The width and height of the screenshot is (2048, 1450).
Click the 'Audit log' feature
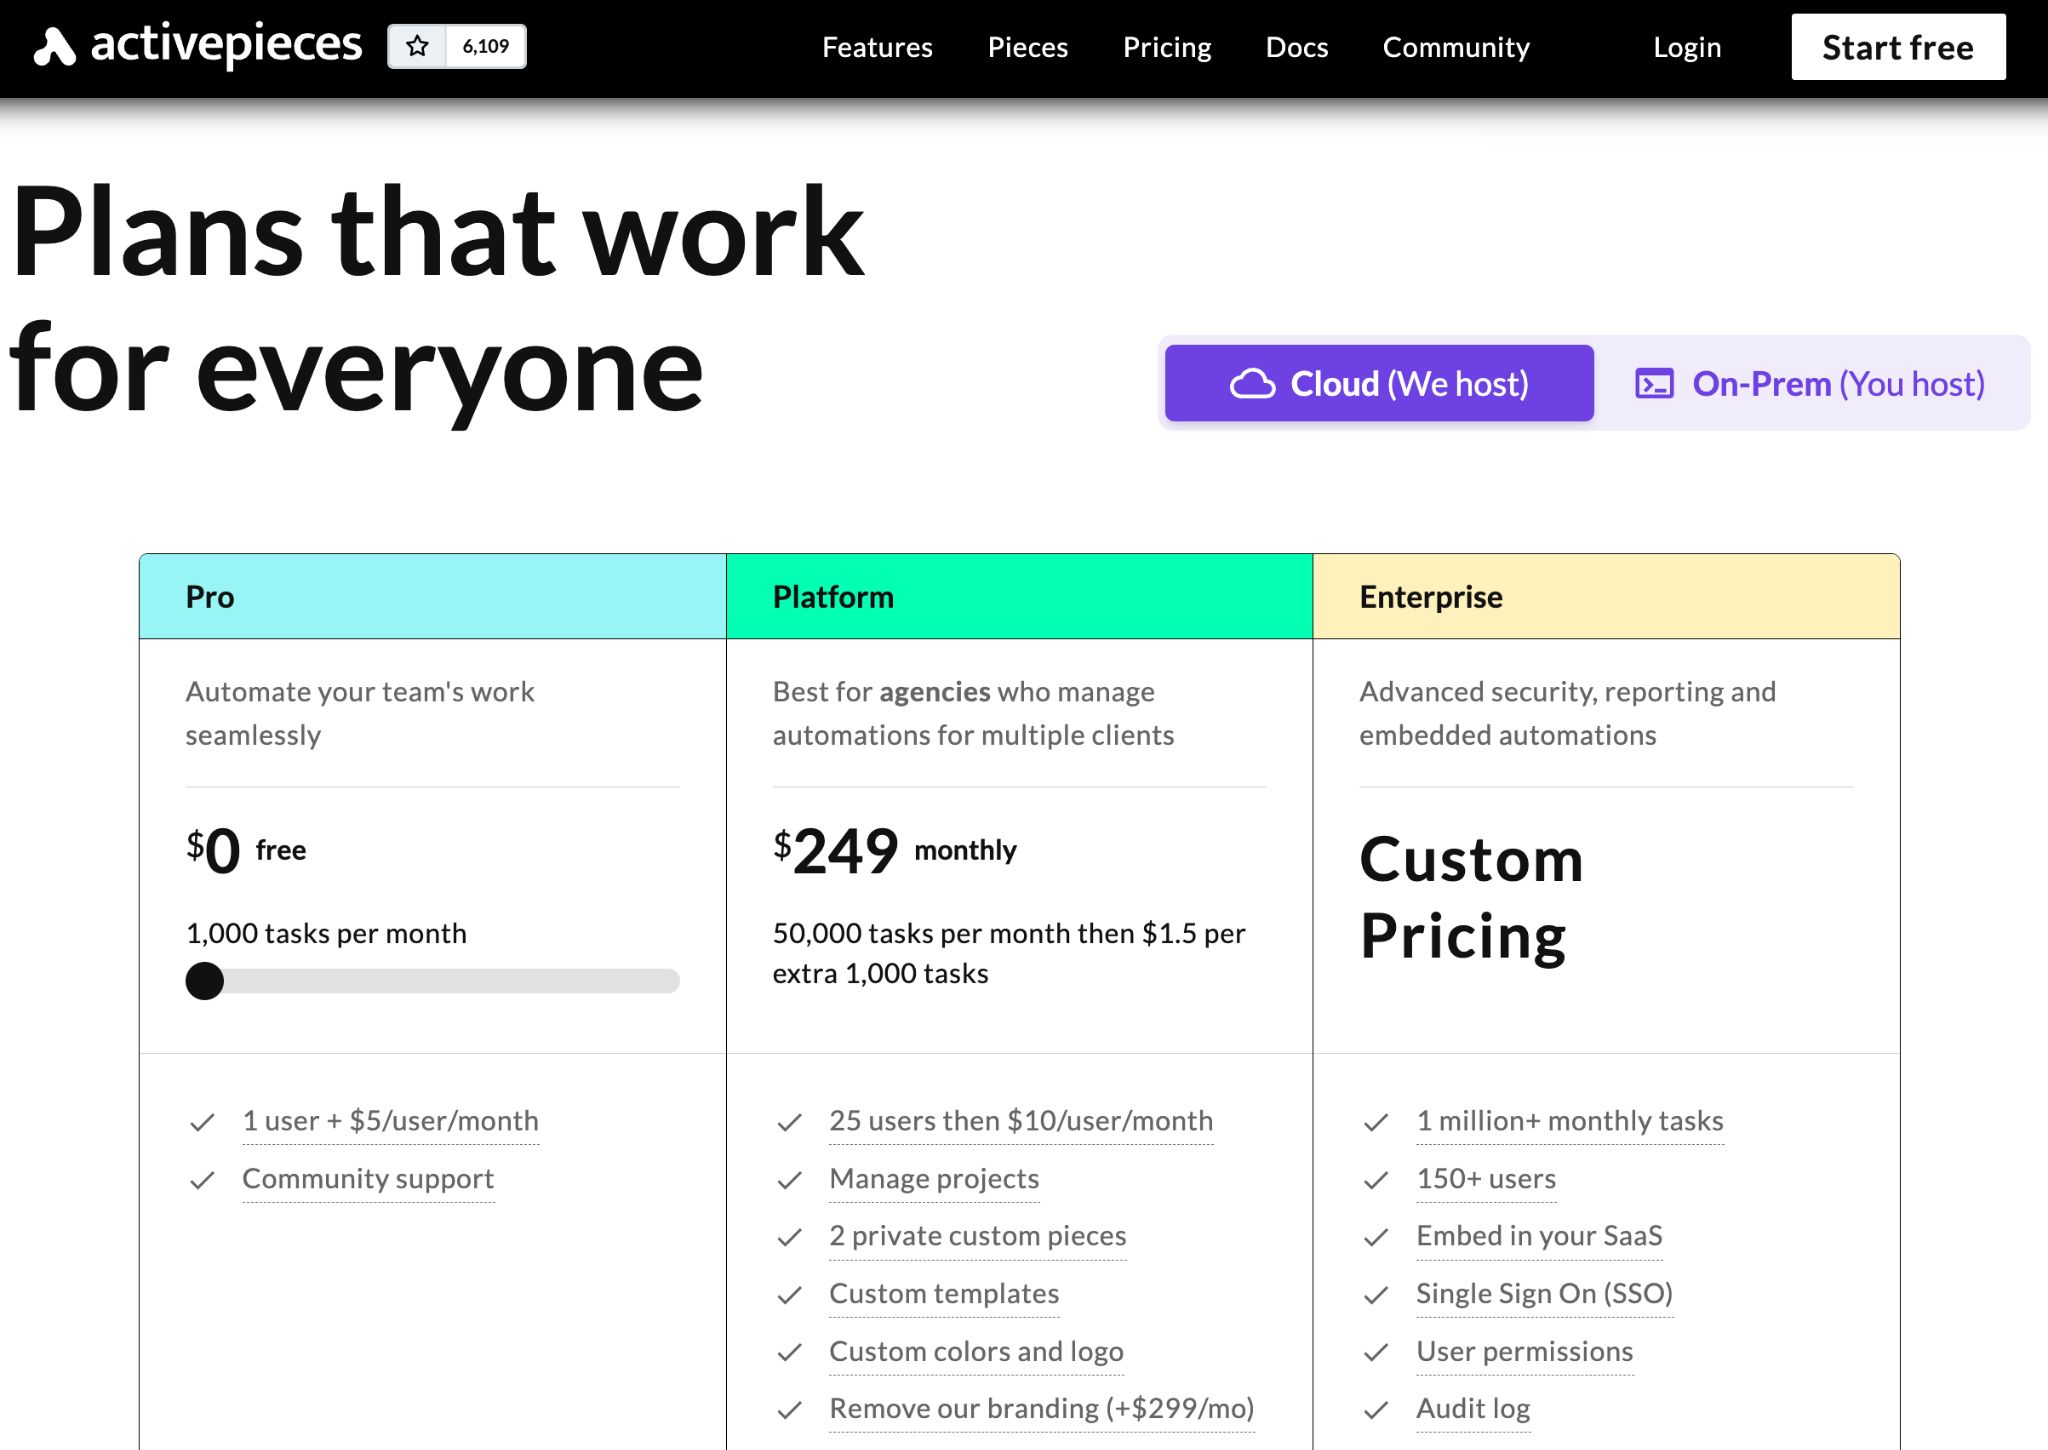click(x=1473, y=1409)
